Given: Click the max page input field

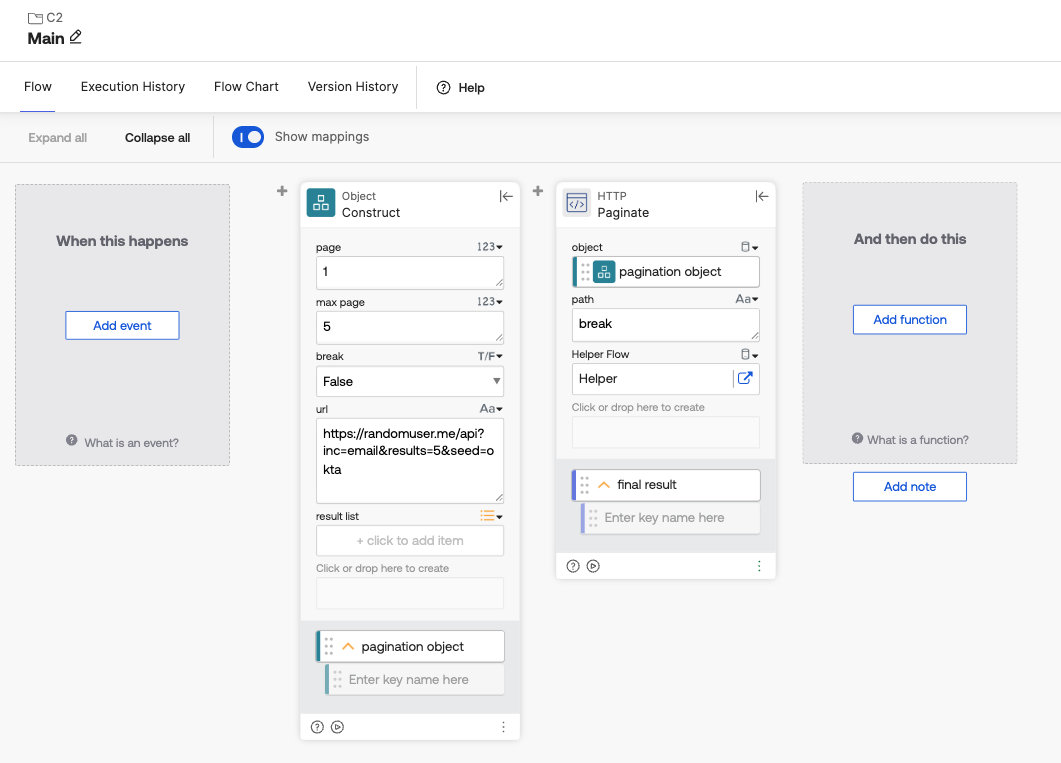Looking at the screenshot, I should (409, 327).
